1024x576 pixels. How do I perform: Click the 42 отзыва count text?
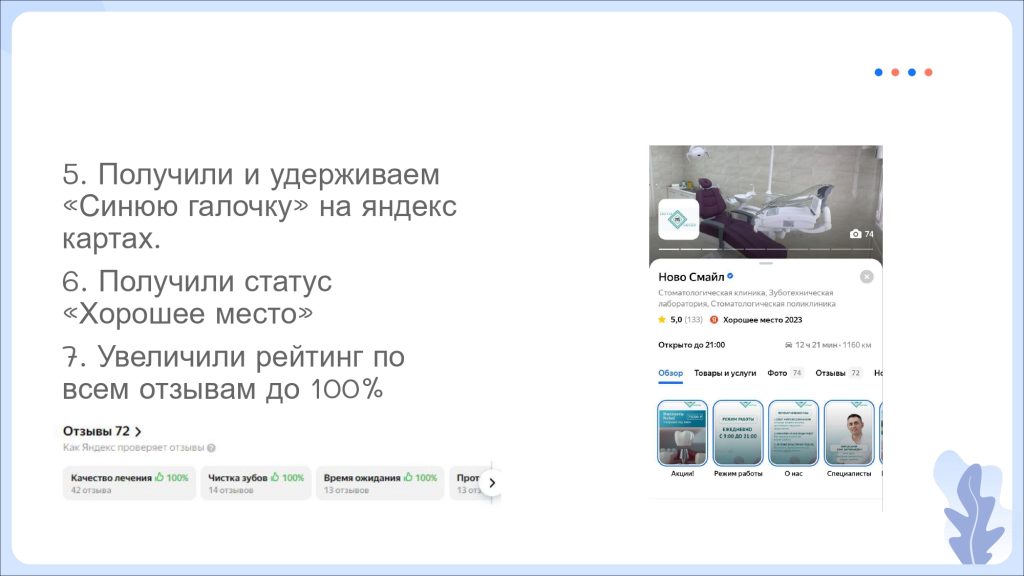pyautogui.click(x=91, y=490)
